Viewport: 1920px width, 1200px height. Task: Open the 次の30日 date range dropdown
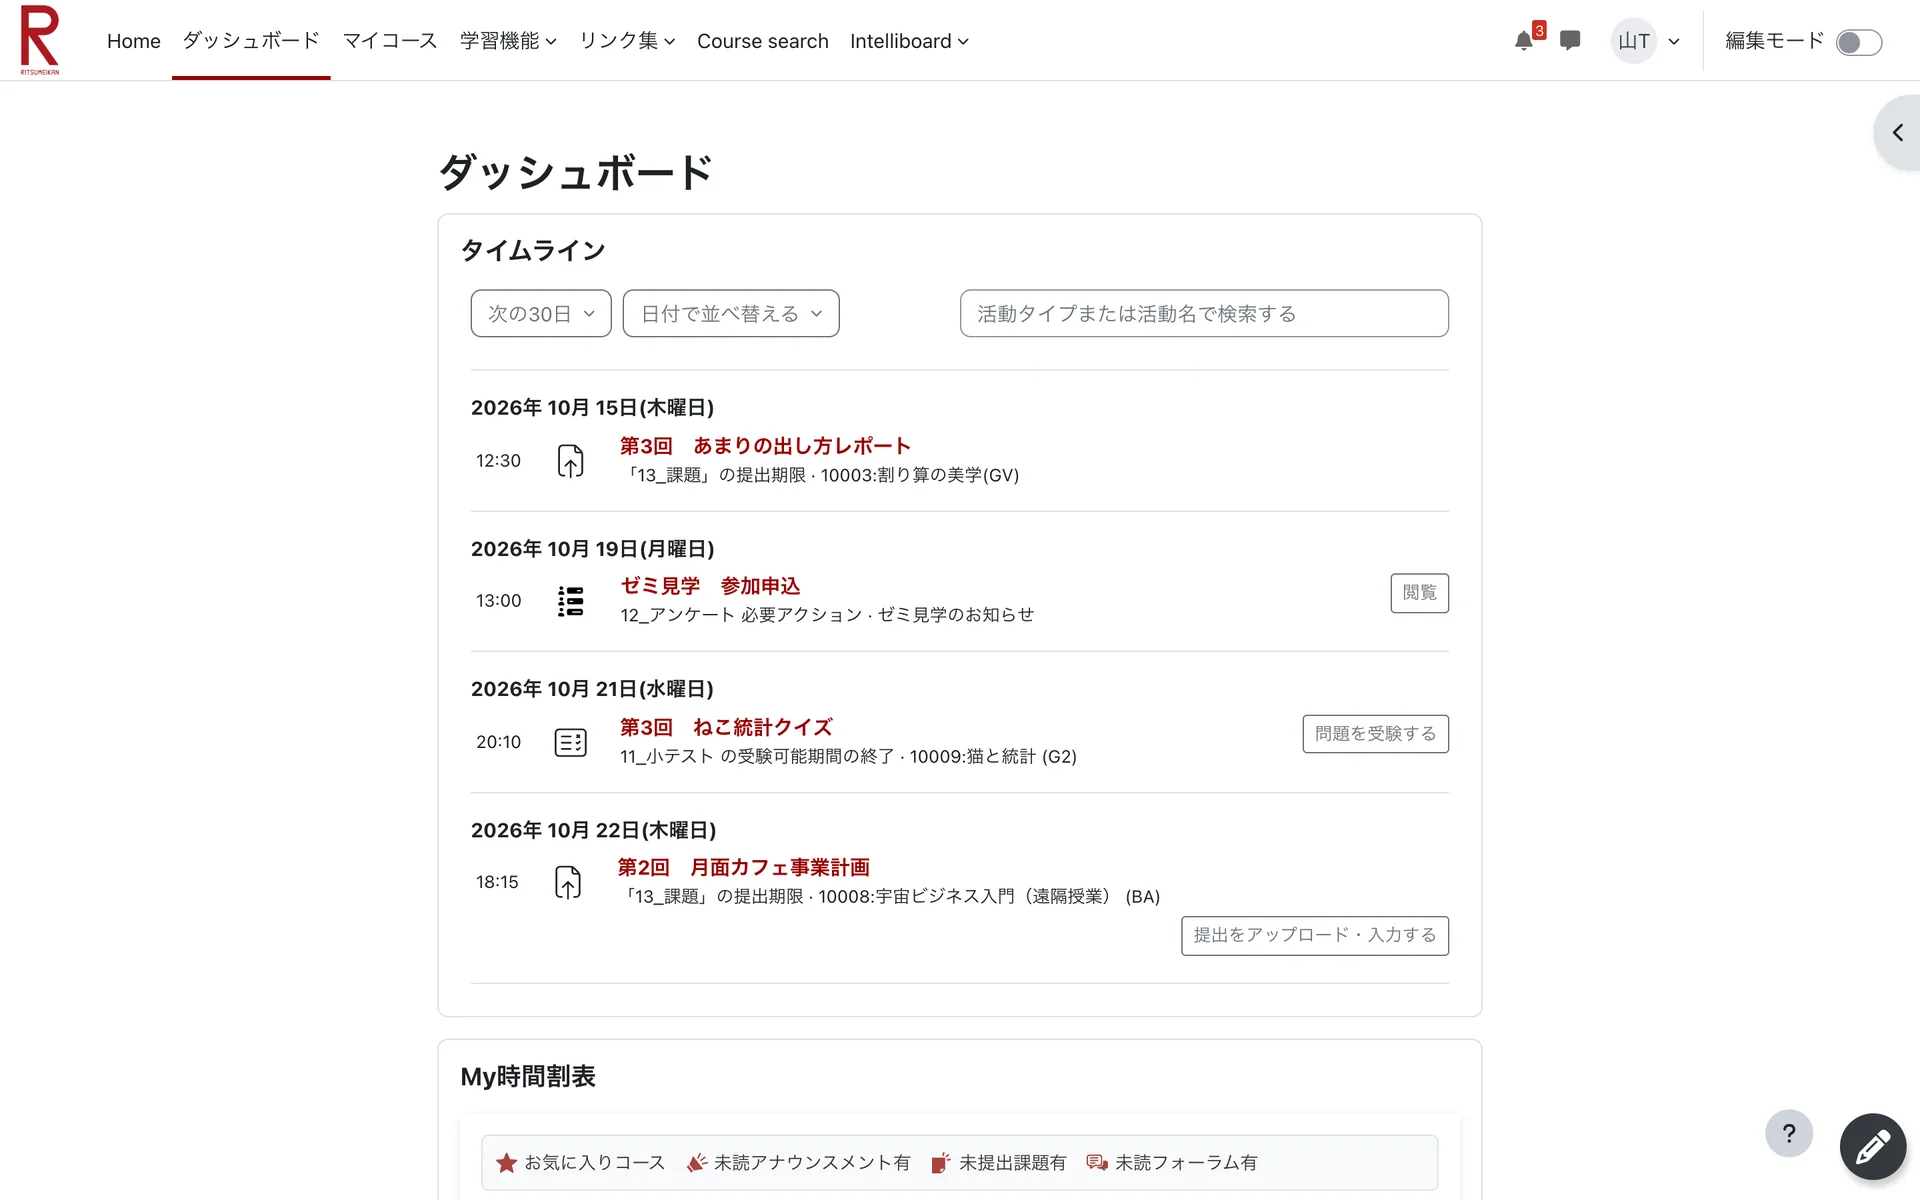(x=541, y=314)
